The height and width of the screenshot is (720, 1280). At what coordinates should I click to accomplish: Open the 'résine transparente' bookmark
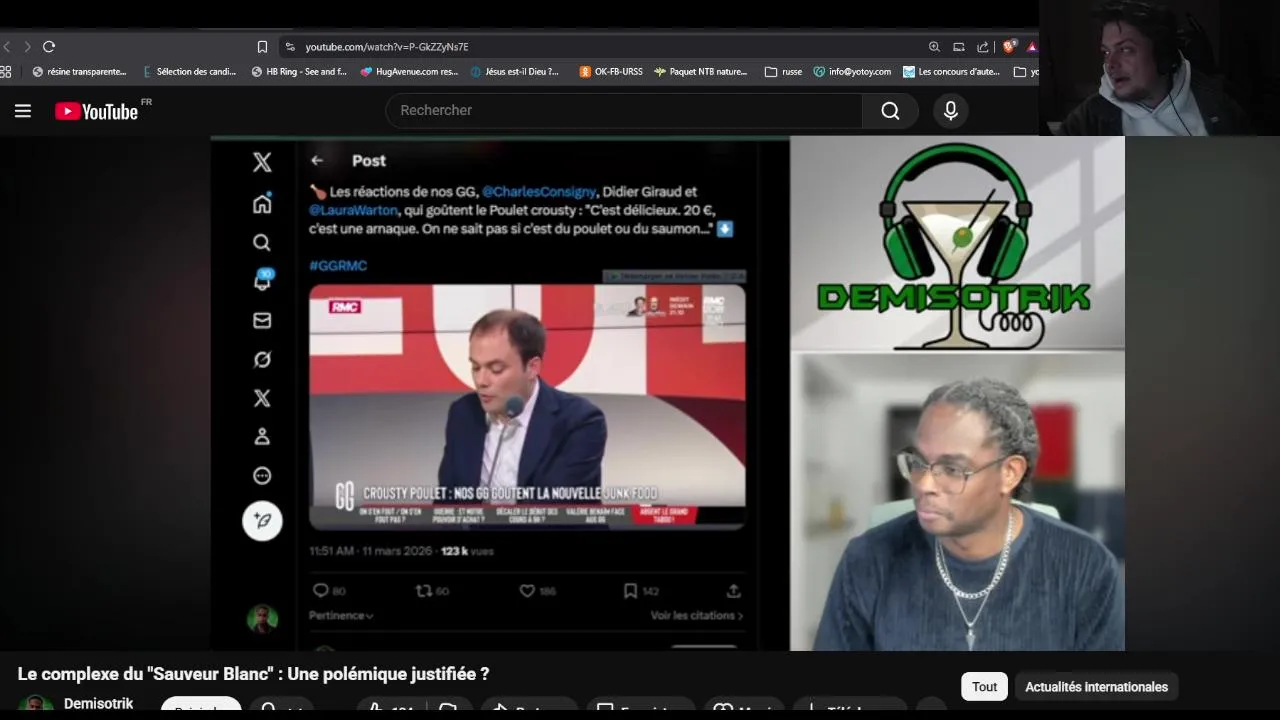click(x=79, y=72)
